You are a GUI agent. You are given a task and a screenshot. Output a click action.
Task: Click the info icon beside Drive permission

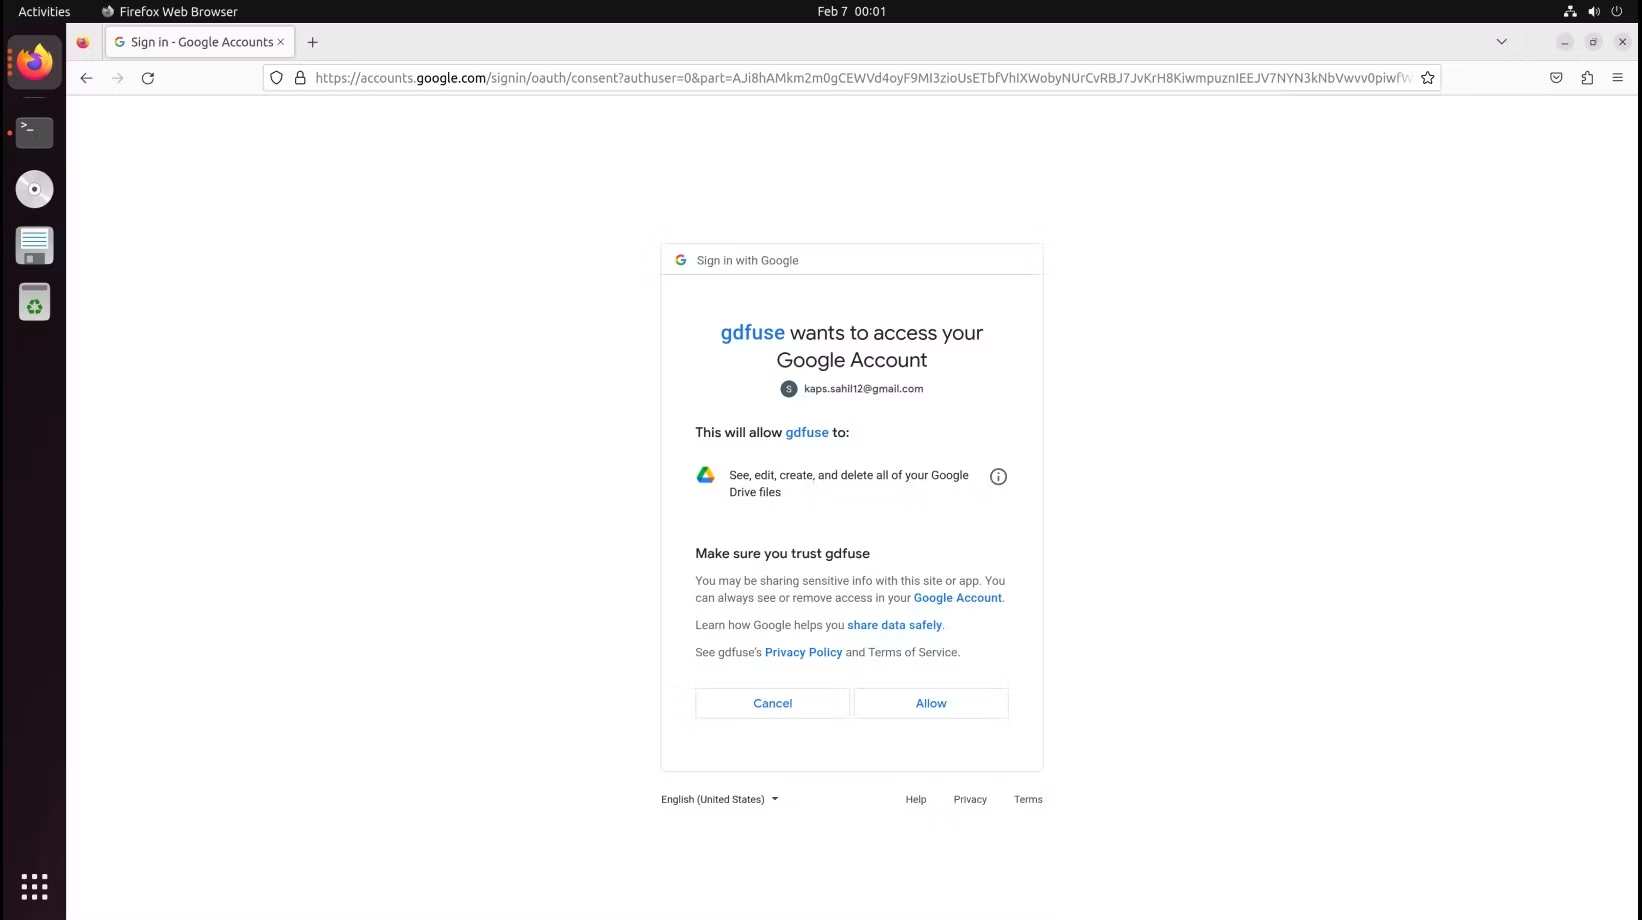[998, 477]
